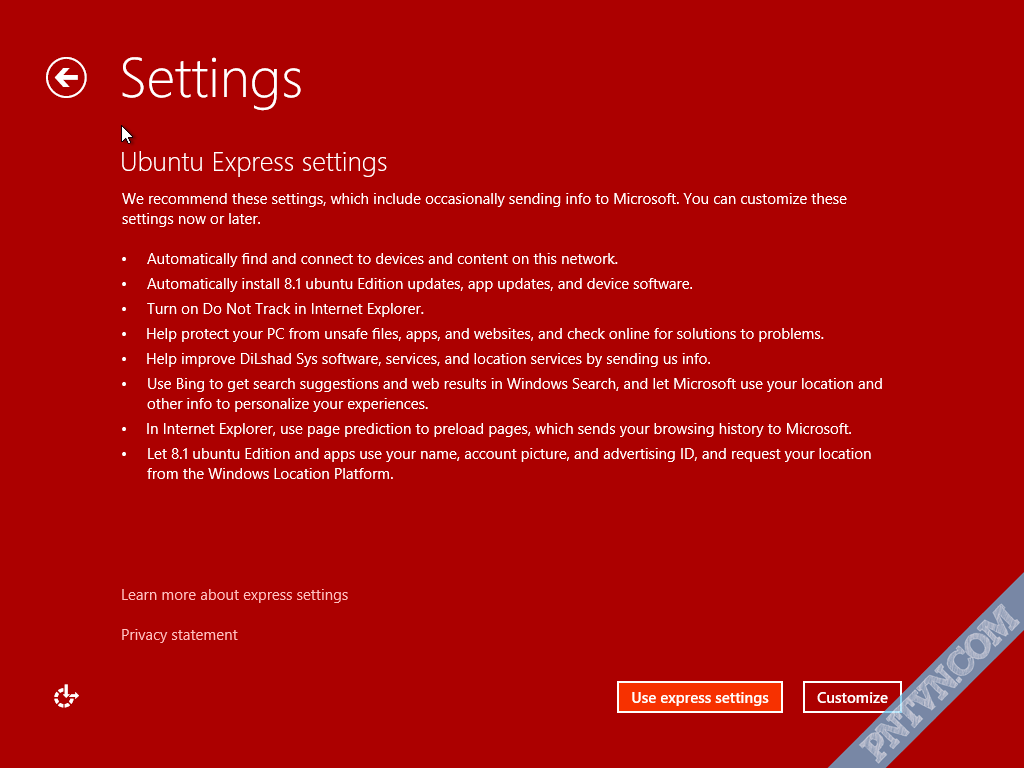Click the Use express settings button
This screenshot has height=768, width=1024.
point(699,697)
